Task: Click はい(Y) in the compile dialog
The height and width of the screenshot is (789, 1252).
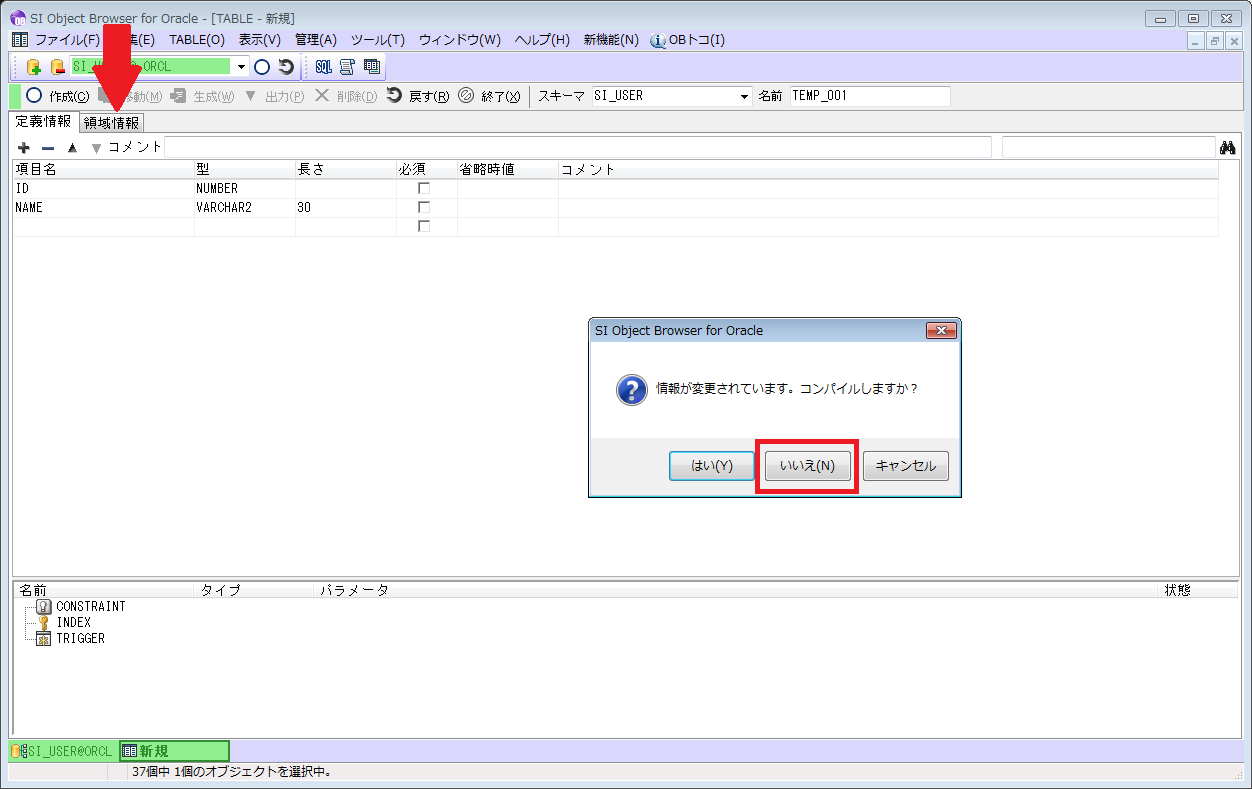Action: 712,466
